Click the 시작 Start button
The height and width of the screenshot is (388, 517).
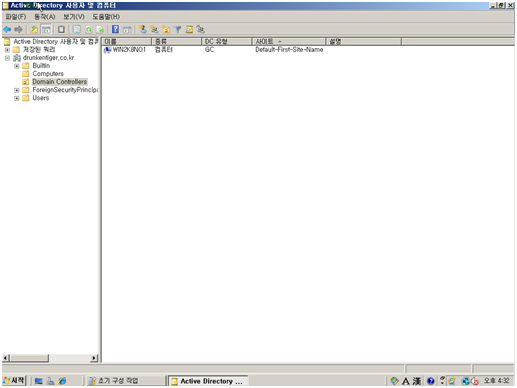(14, 380)
